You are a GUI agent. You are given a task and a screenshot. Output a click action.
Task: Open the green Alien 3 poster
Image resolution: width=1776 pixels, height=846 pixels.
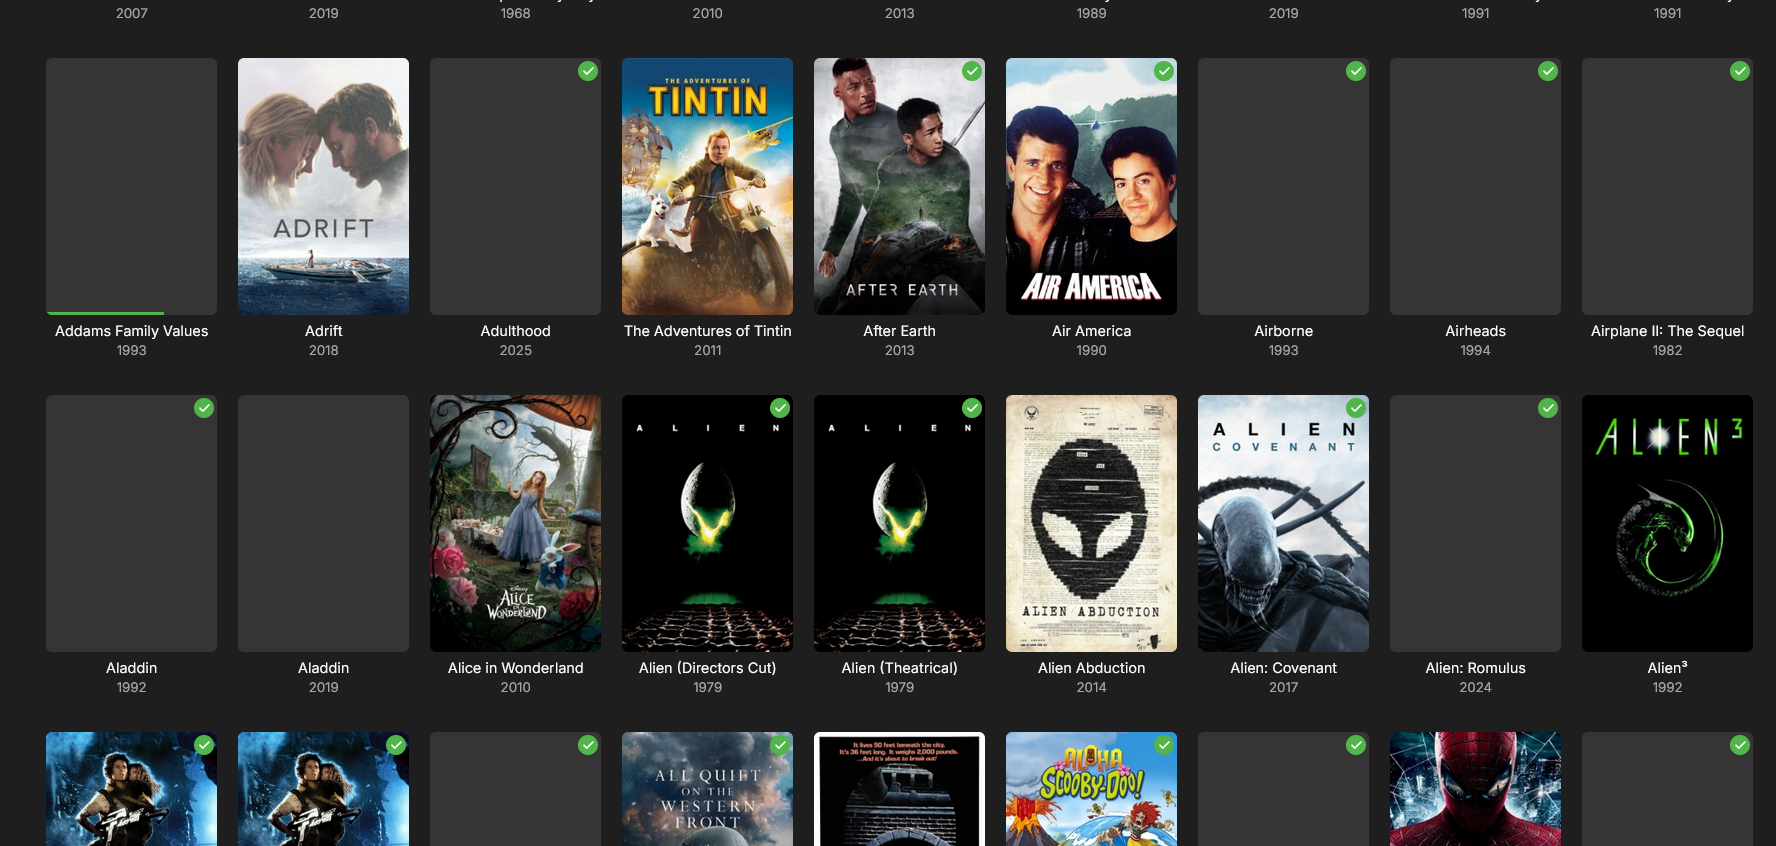coord(1667,523)
